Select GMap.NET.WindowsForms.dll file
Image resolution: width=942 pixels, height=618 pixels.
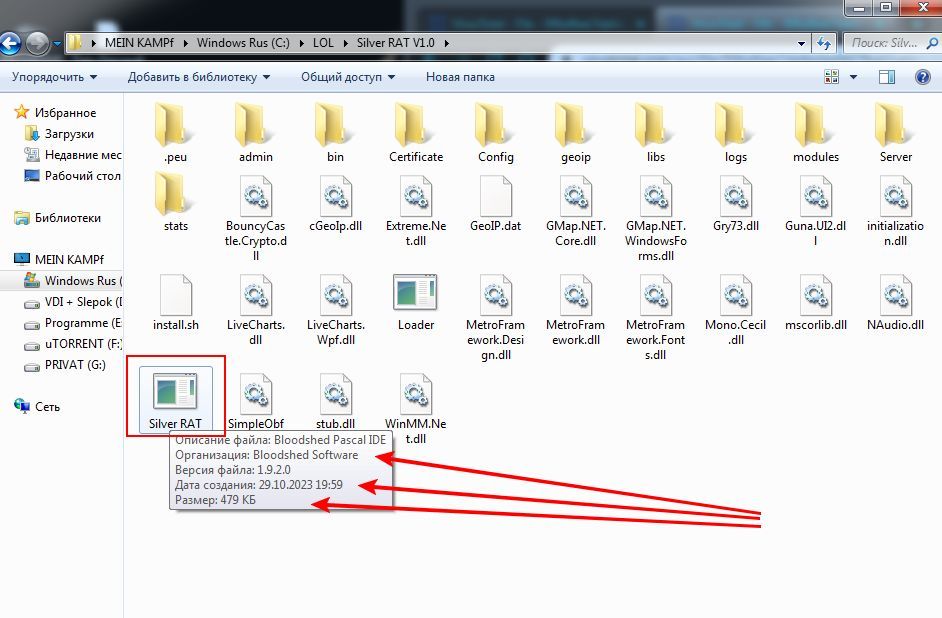pyautogui.click(x=655, y=217)
